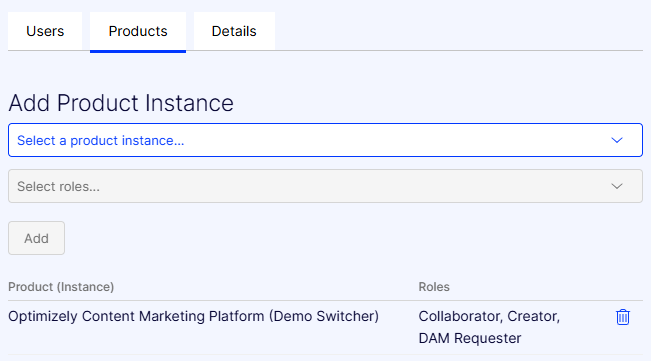Switch to the Users tab
Viewport: 651px width, 361px height.
(x=45, y=31)
